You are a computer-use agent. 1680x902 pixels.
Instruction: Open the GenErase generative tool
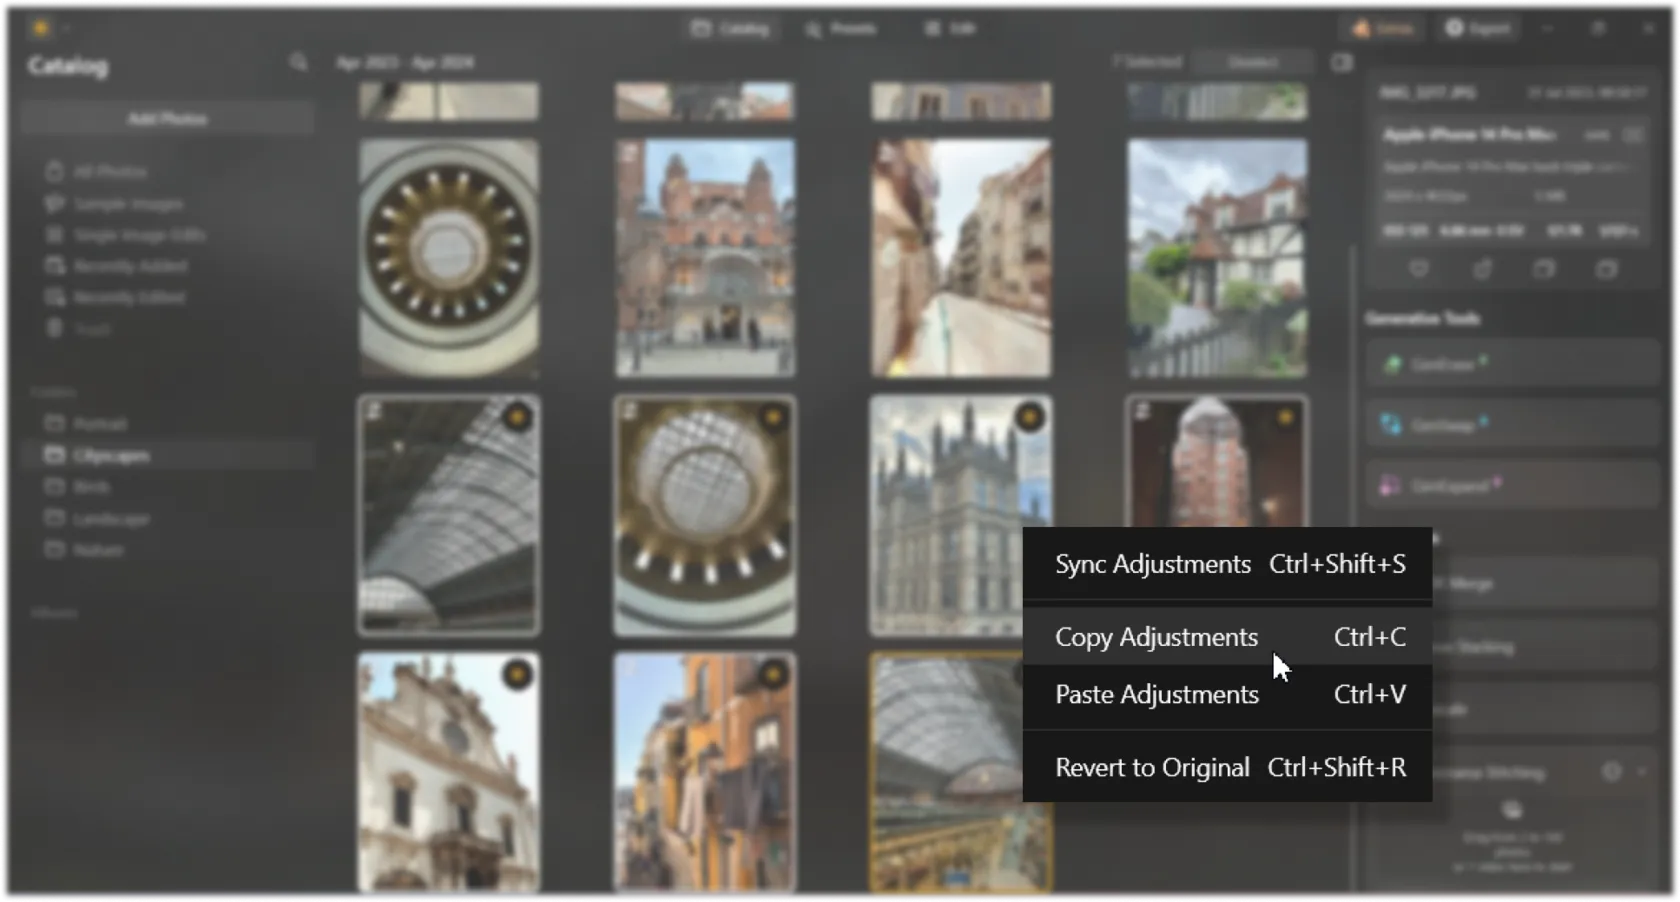[1512, 364]
